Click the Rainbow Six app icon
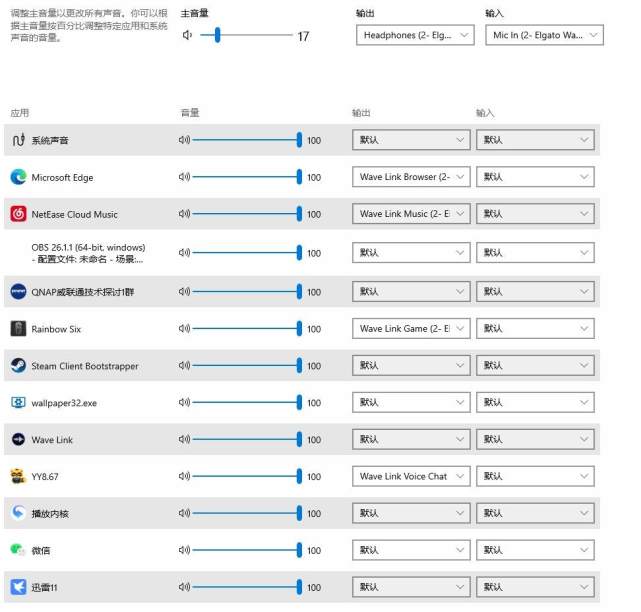Viewport: 641px width, 612px height. [x=18, y=328]
